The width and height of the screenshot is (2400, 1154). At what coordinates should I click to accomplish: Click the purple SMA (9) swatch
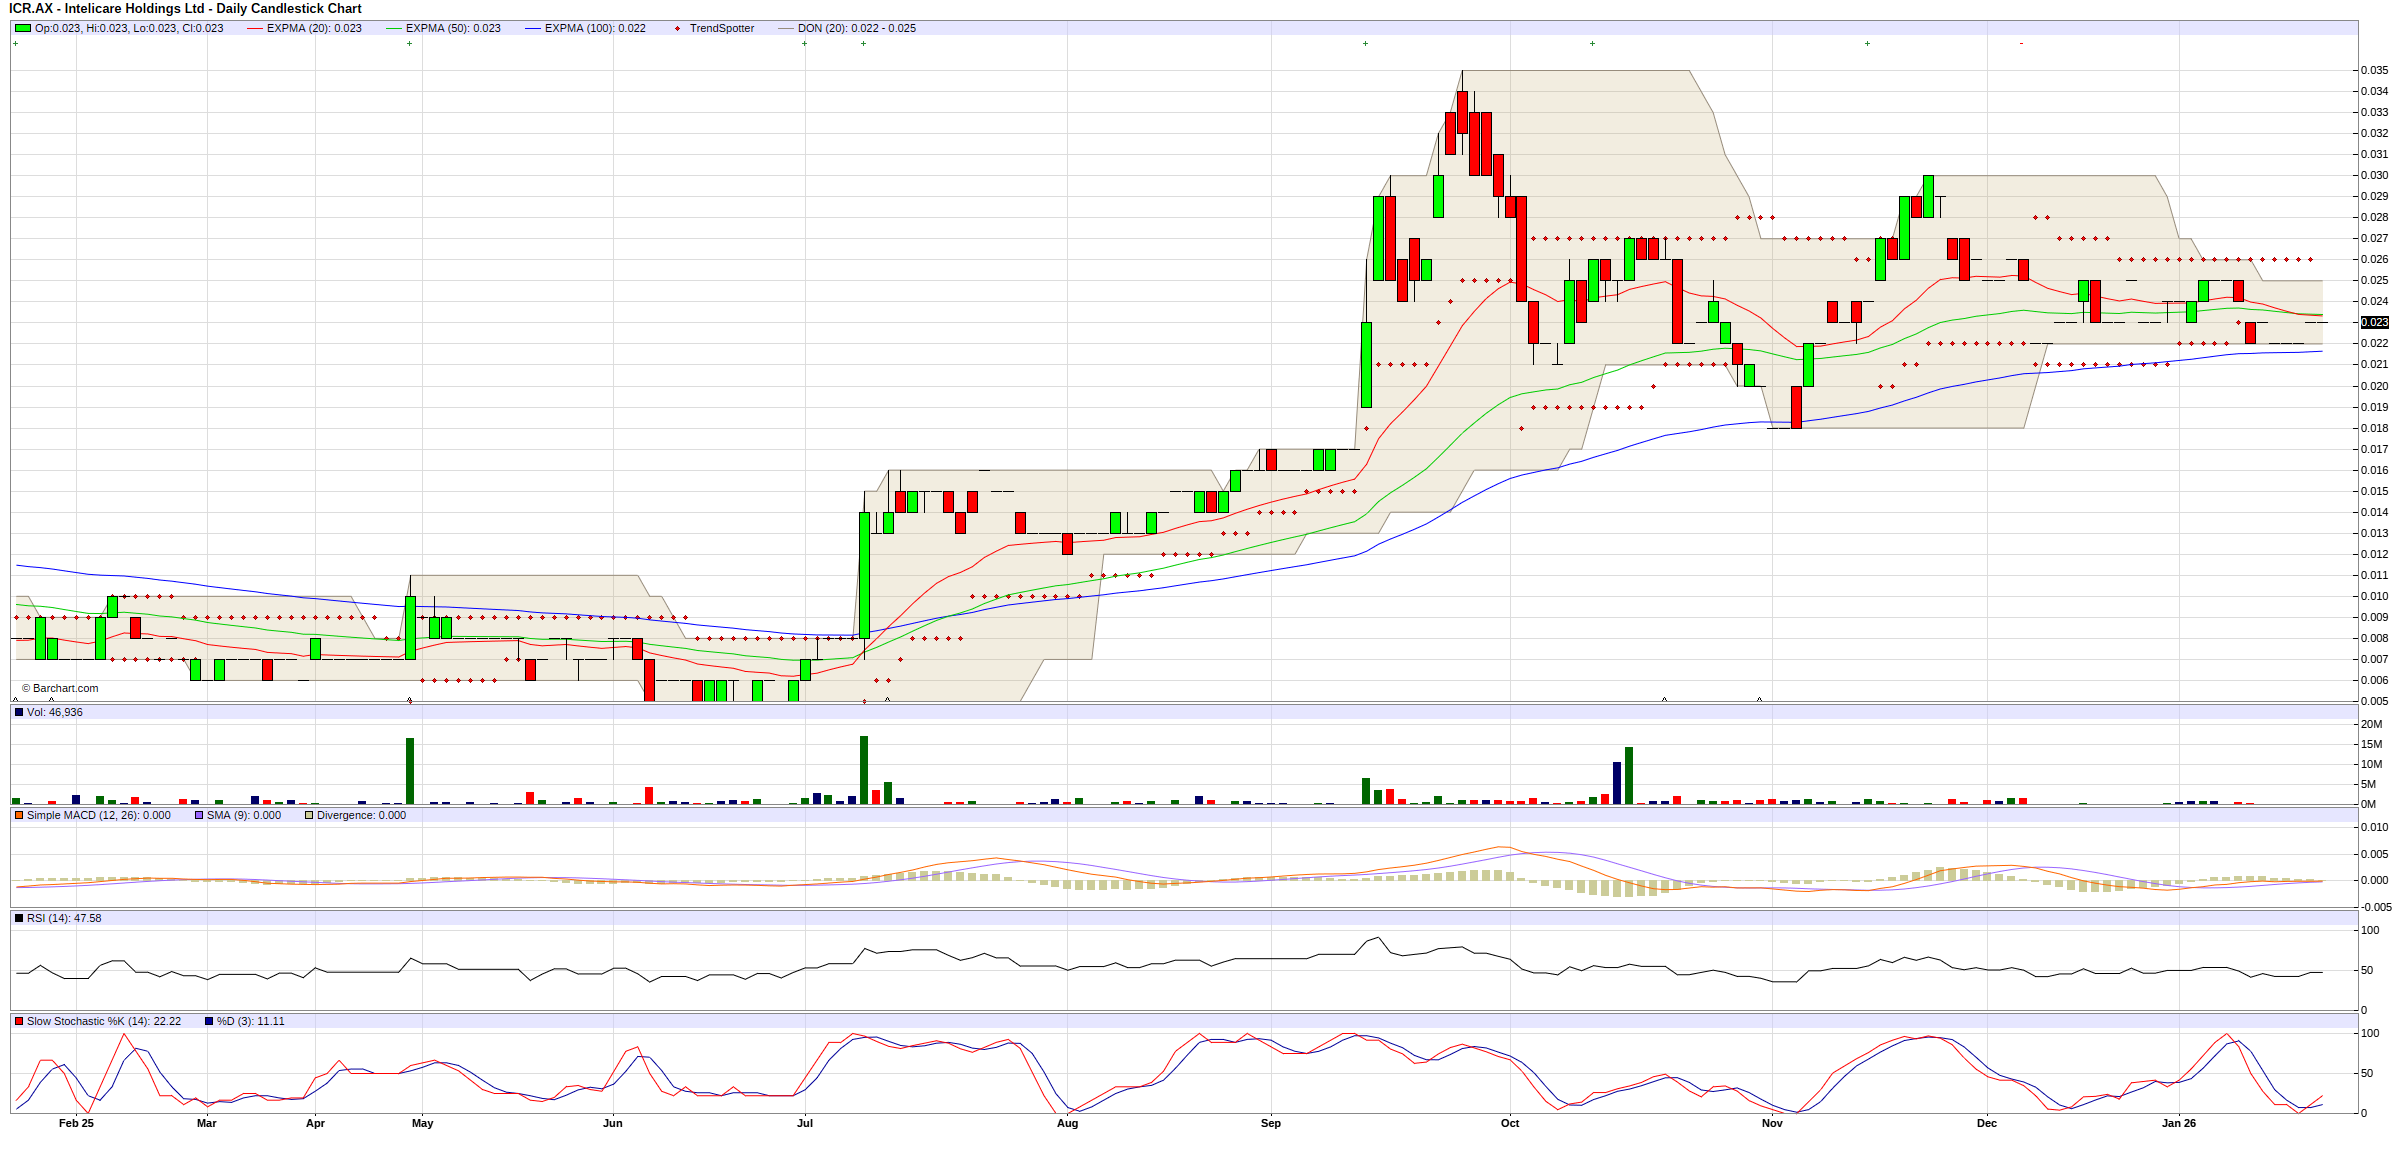[x=199, y=815]
